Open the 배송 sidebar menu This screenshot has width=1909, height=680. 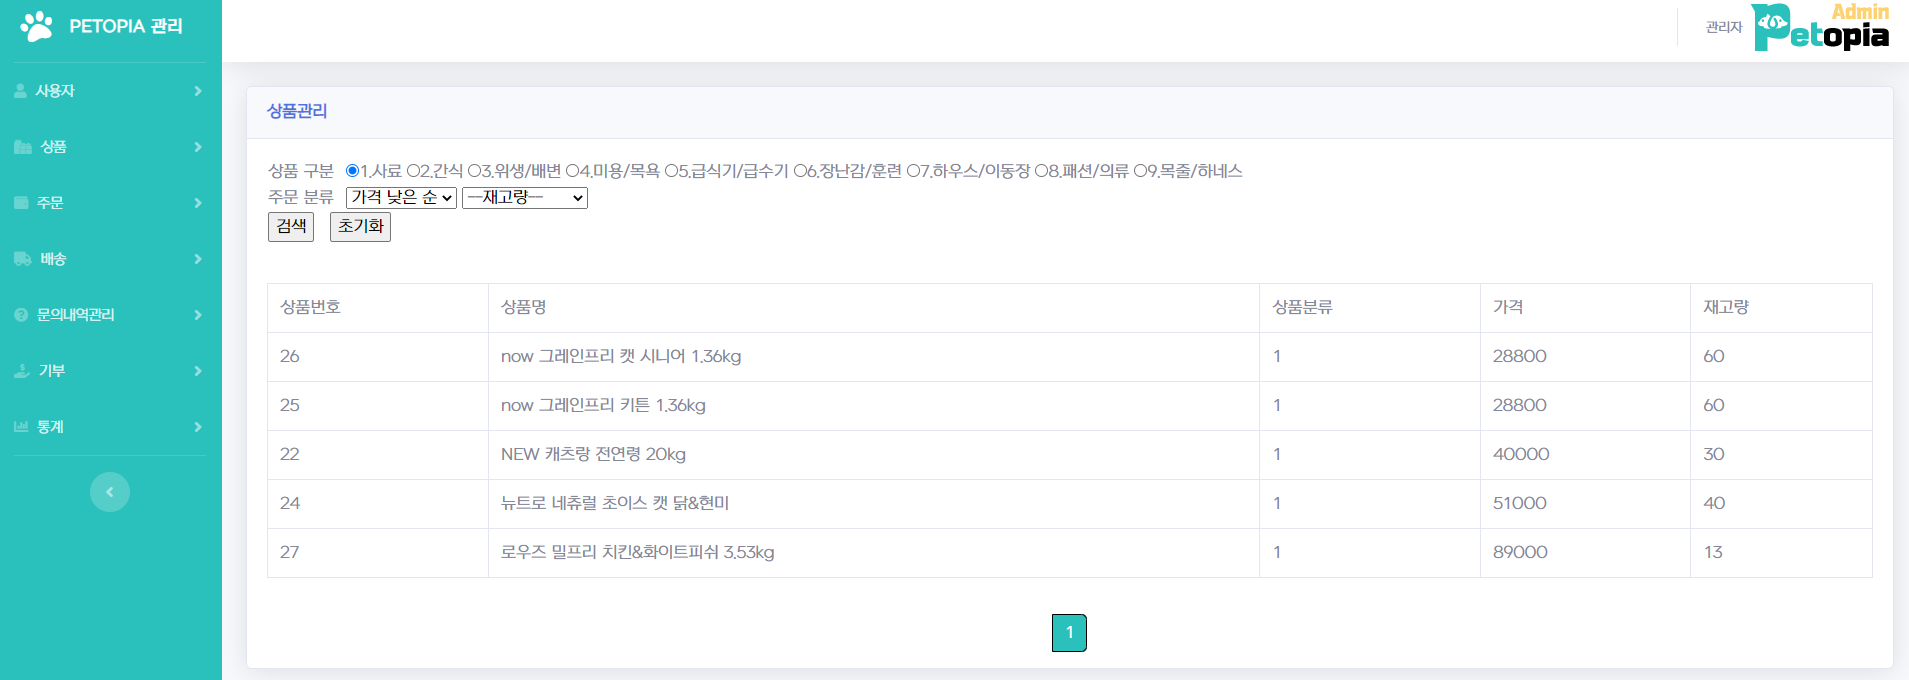110,259
